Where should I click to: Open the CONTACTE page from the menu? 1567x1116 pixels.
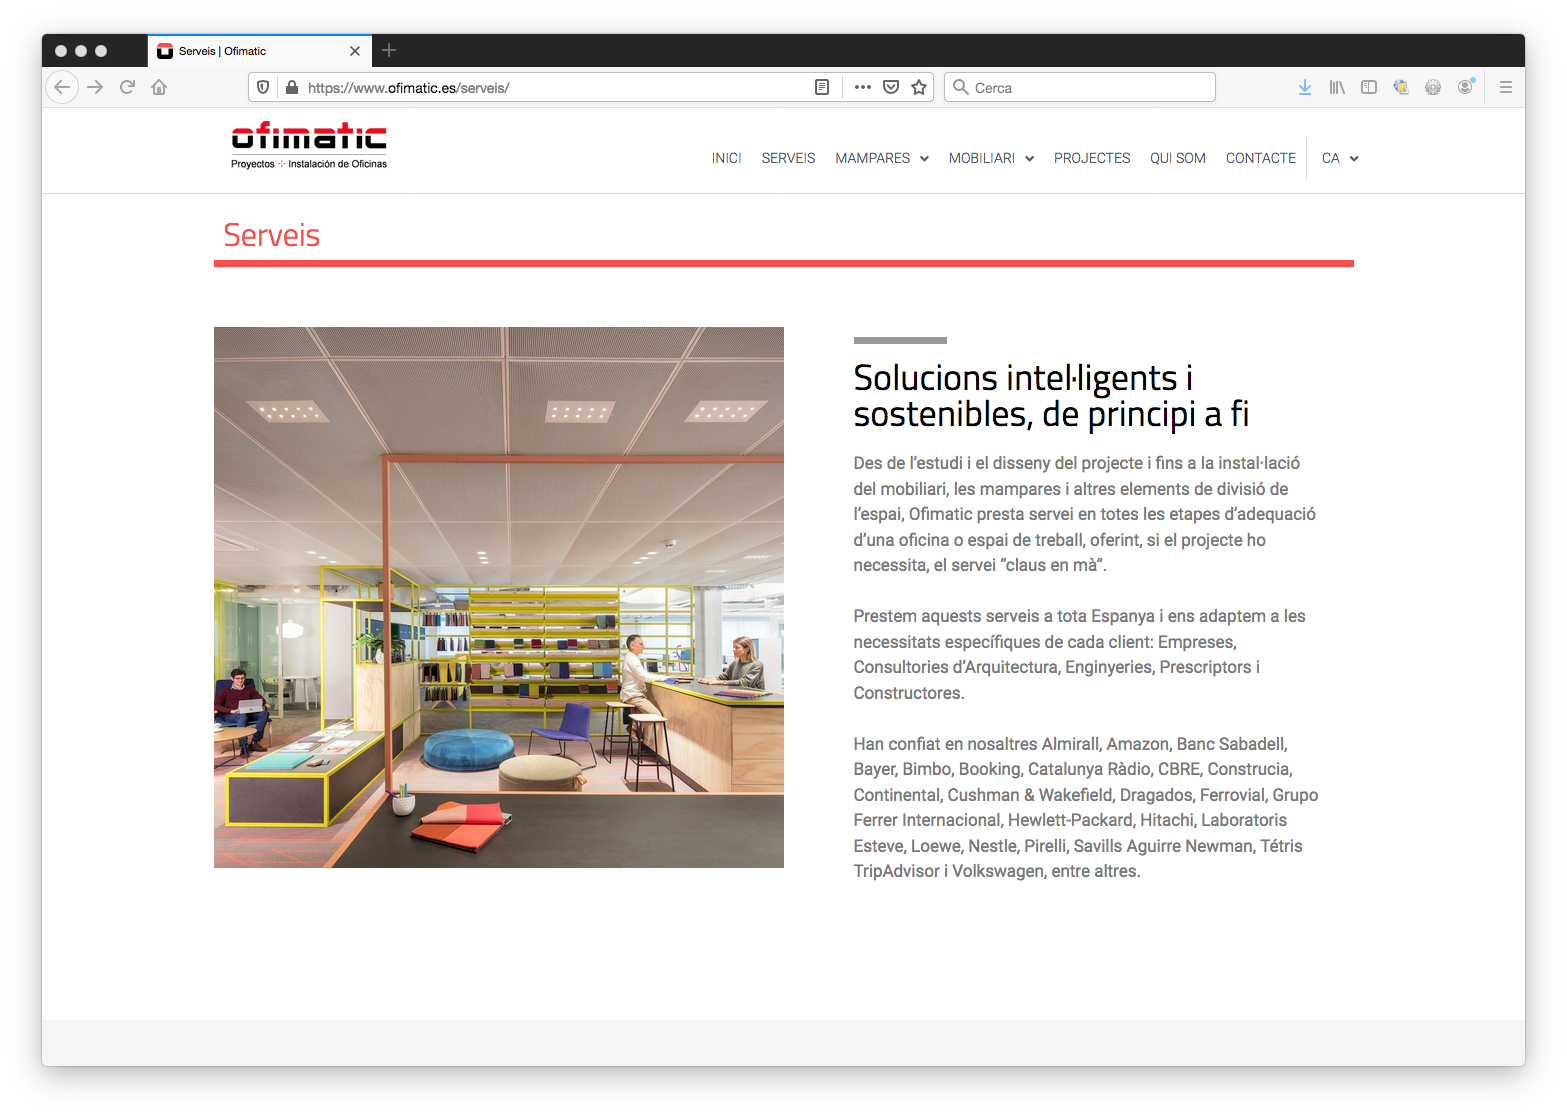[1260, 158]
